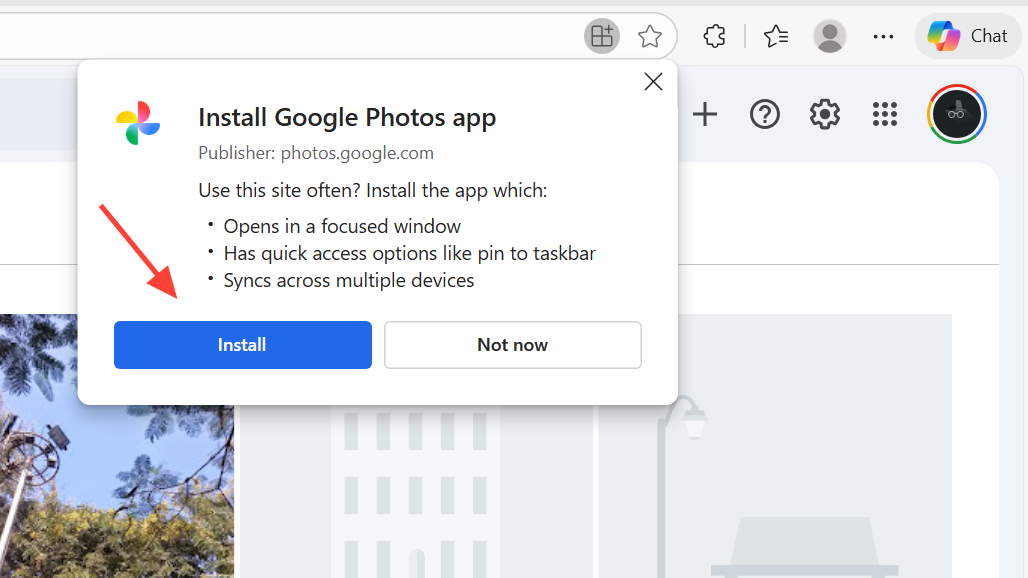
Task: Choose Not now in install prompt
Action: (x=512, y=345)
